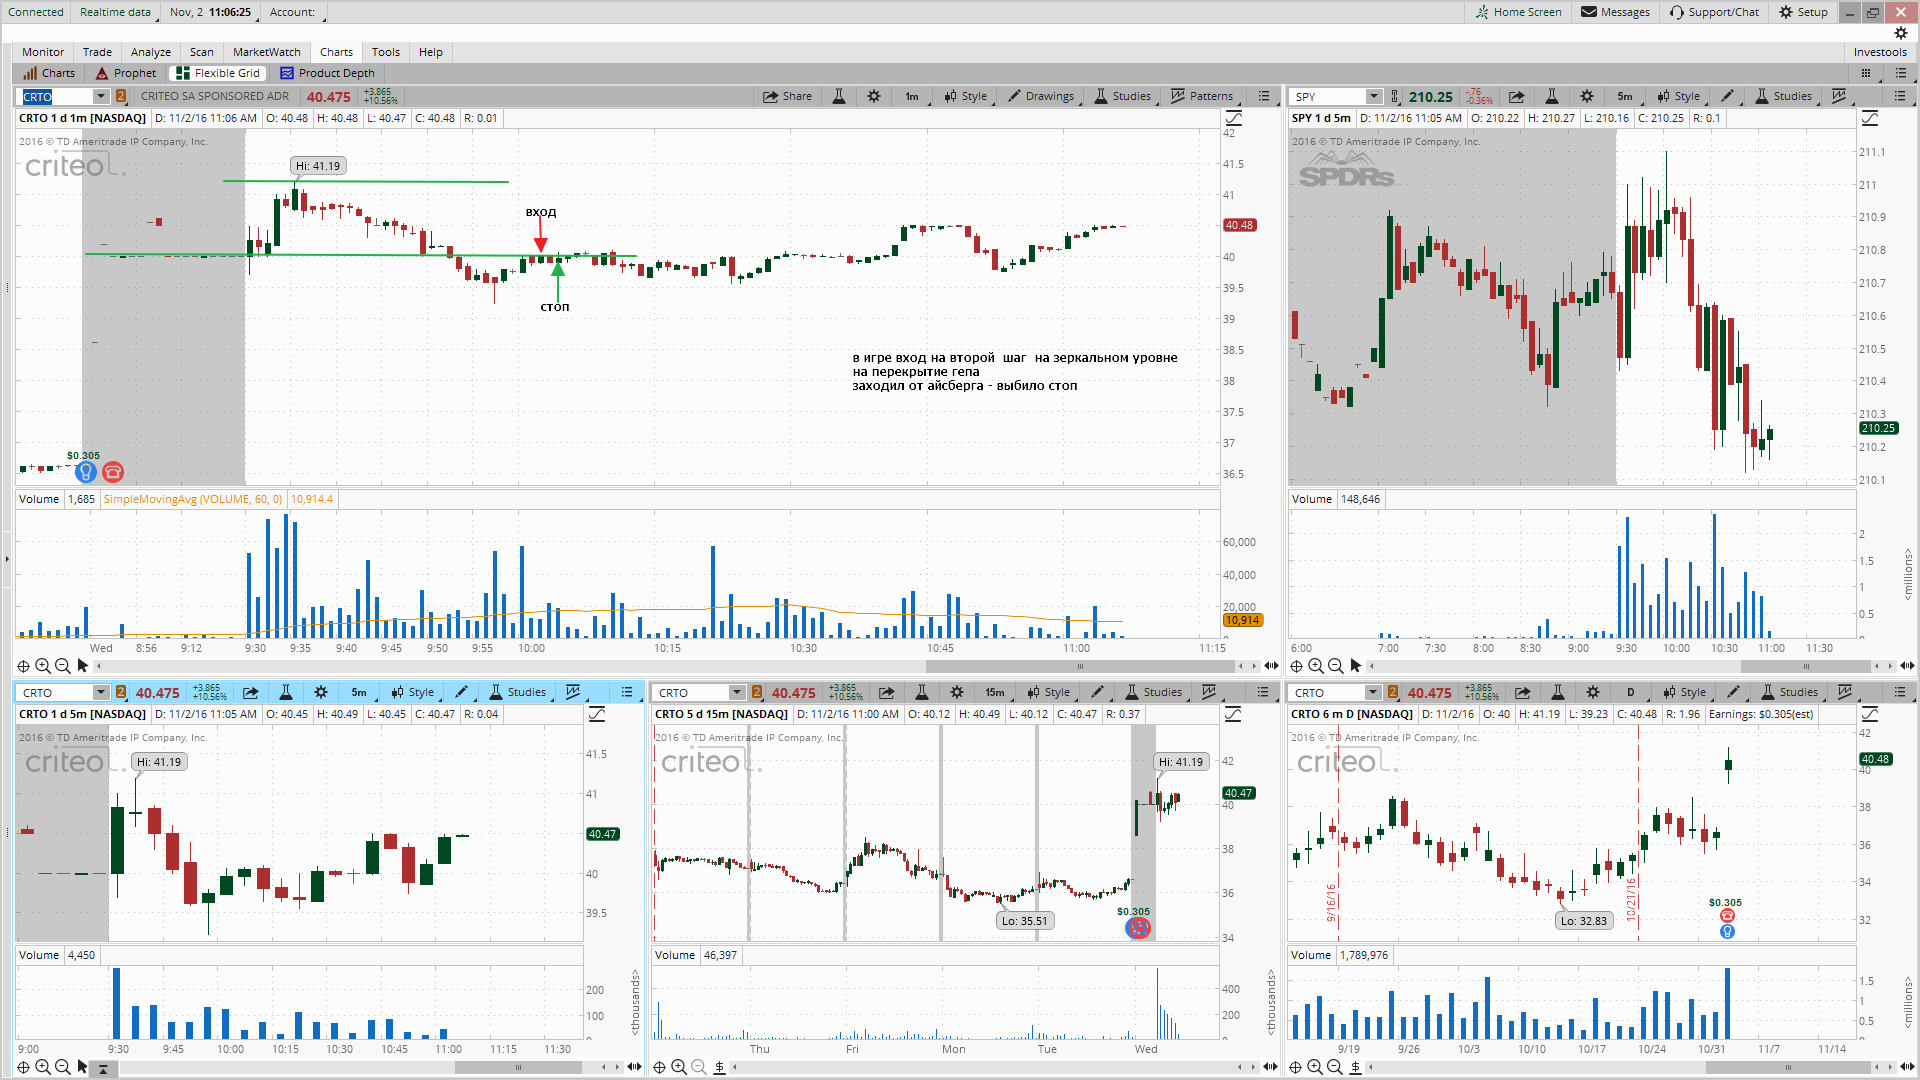The image size is (1920, 1080).
Task: Click the drawing pencil on CRTO 5m chart
Action: (461, 692)
